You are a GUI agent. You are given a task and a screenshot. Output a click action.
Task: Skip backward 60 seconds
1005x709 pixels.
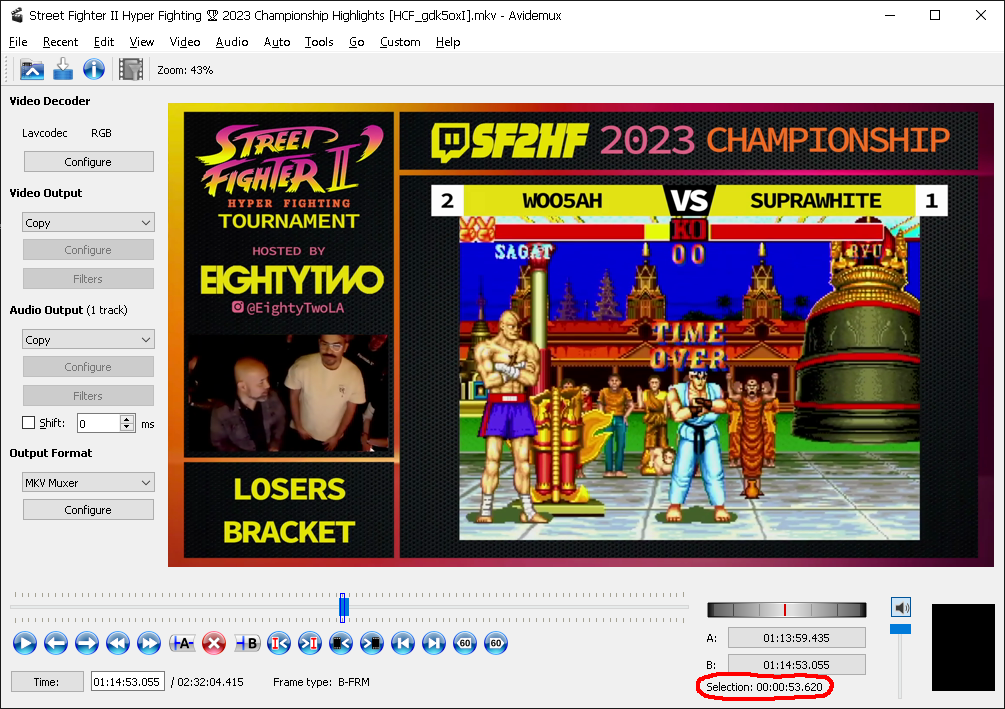coord(465,643)
